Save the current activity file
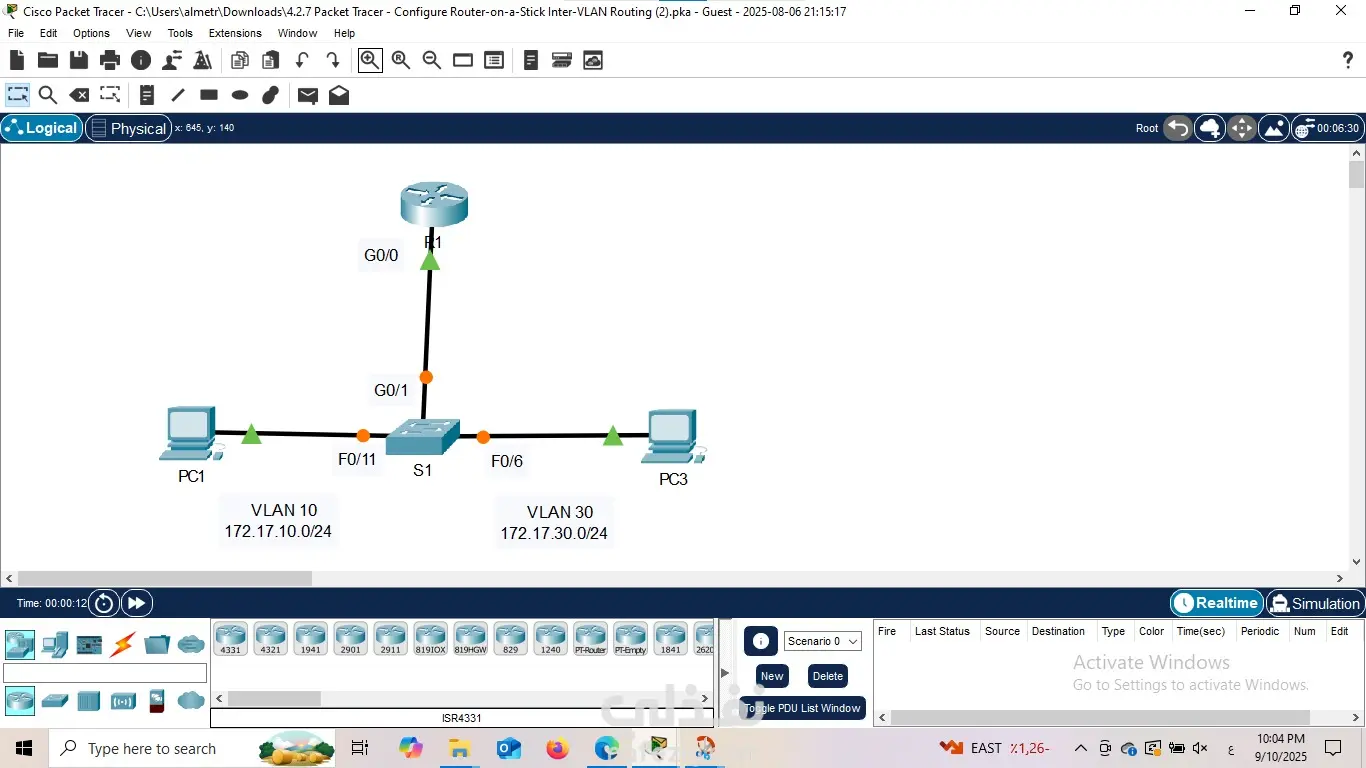 pos(78,60)
